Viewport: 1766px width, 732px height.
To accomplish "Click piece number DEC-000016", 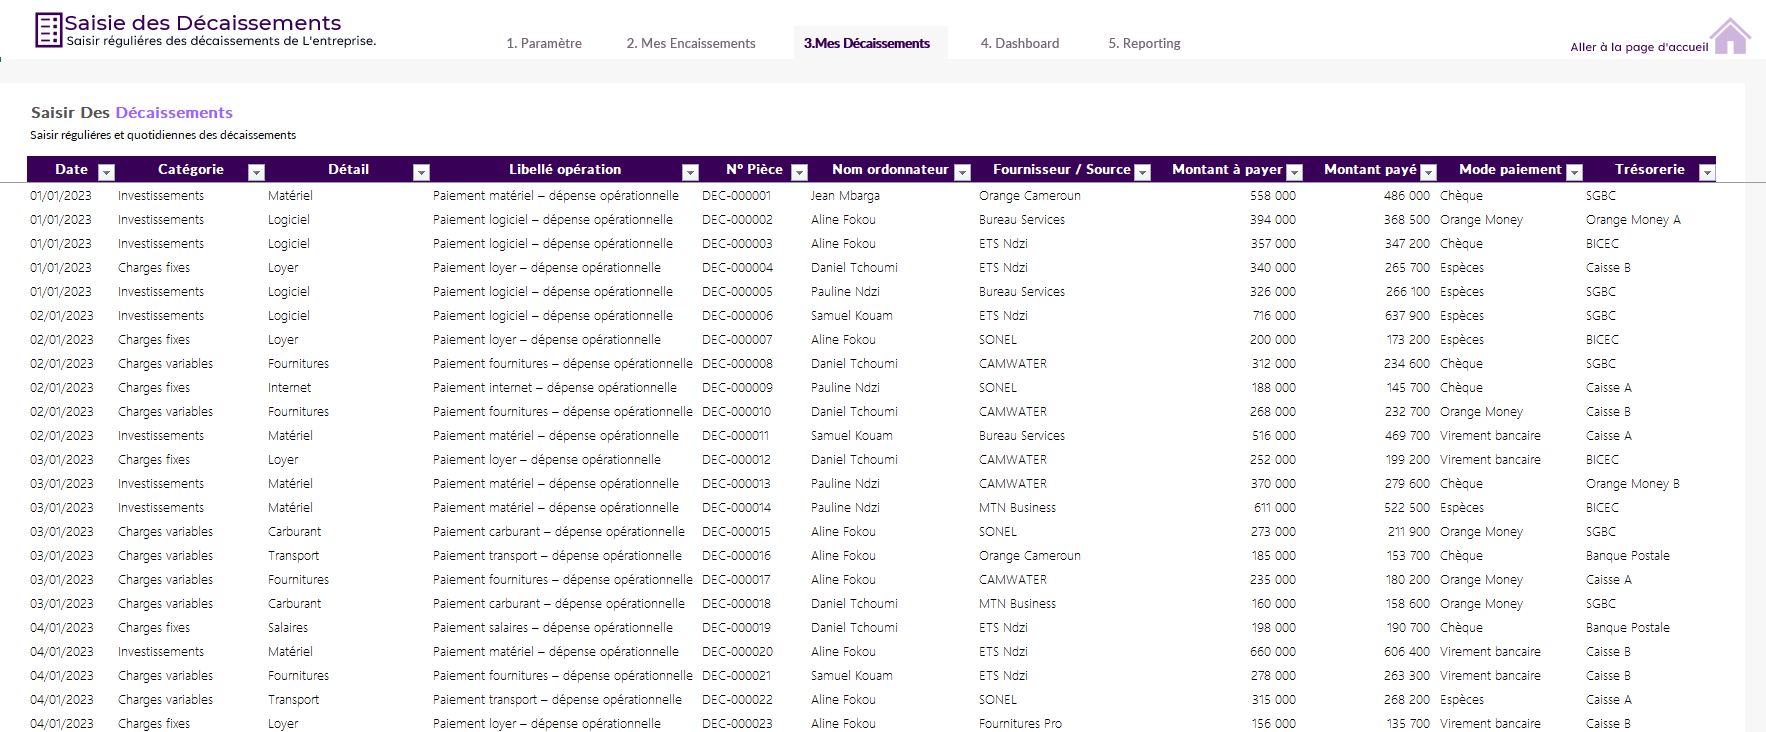I will [x=737, y=556].
